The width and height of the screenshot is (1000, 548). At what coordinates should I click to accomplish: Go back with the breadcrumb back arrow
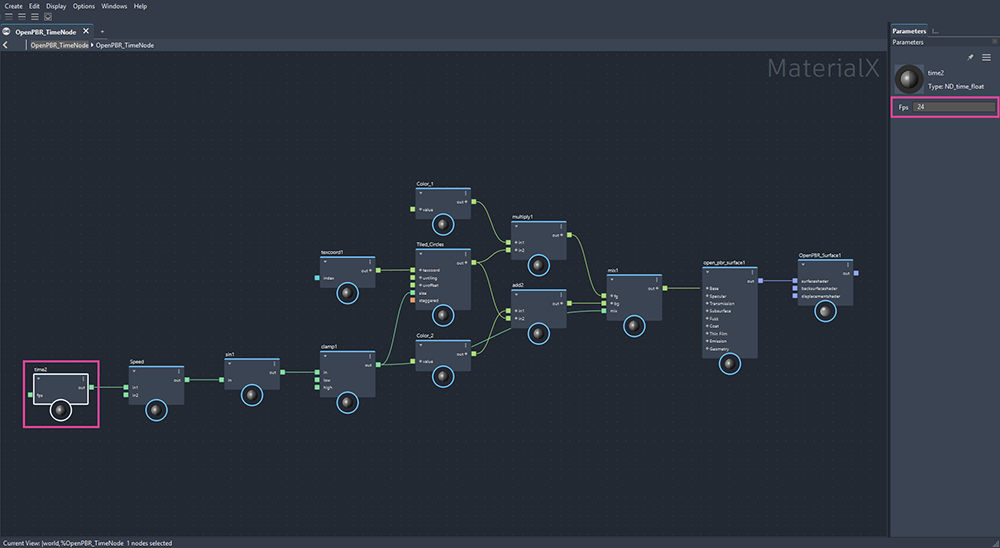click(6, 45)
